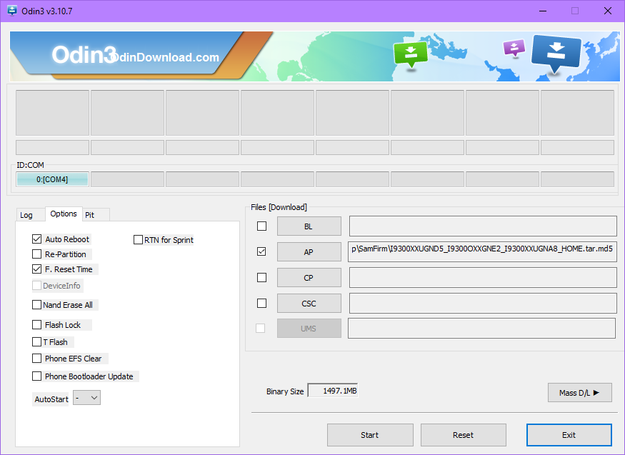Open the Mass D/L menu button
The image size is (625, 455).
pyautogui.click(x=580, y=393)
